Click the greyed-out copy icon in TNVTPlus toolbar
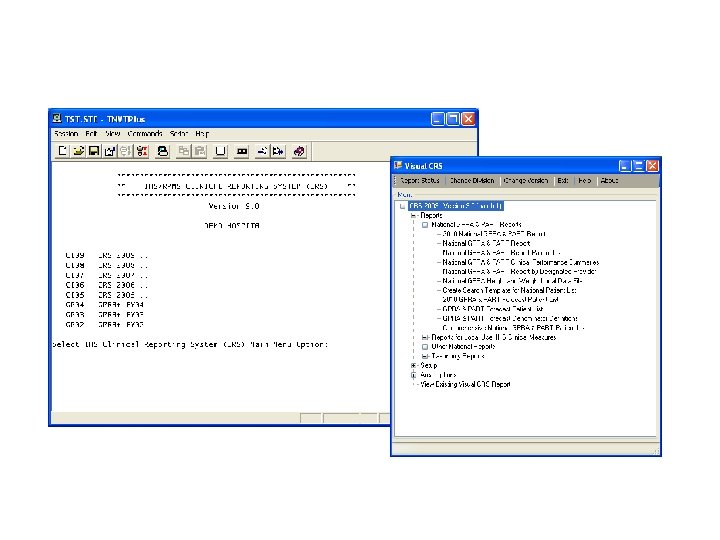The height and width of the screenshot is (540, 720). (x=184, y=151)
